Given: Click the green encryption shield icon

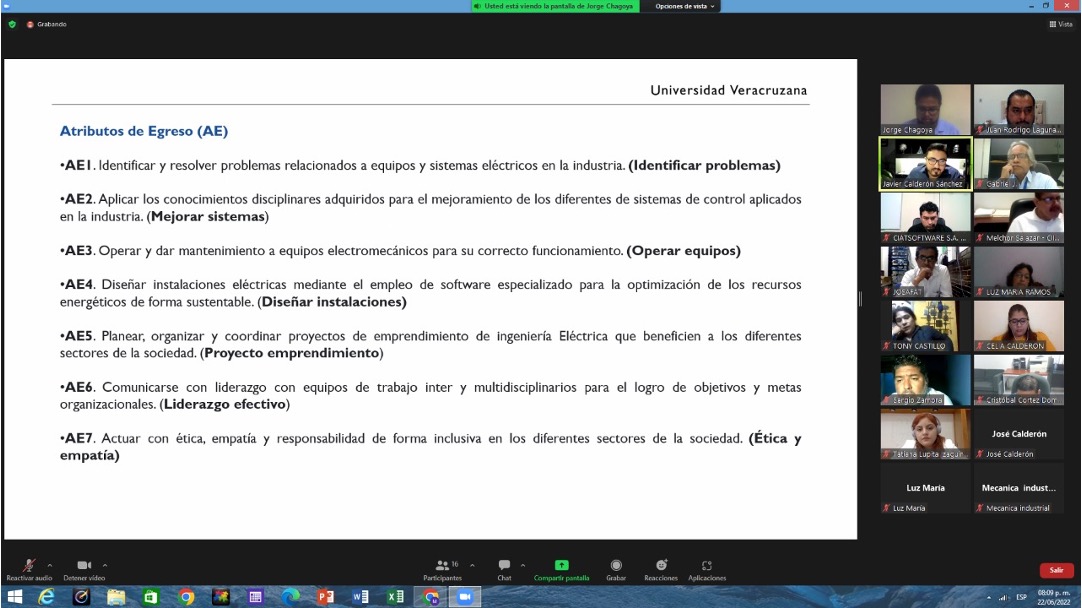Looking at the screenshot, I should point(12,24).
